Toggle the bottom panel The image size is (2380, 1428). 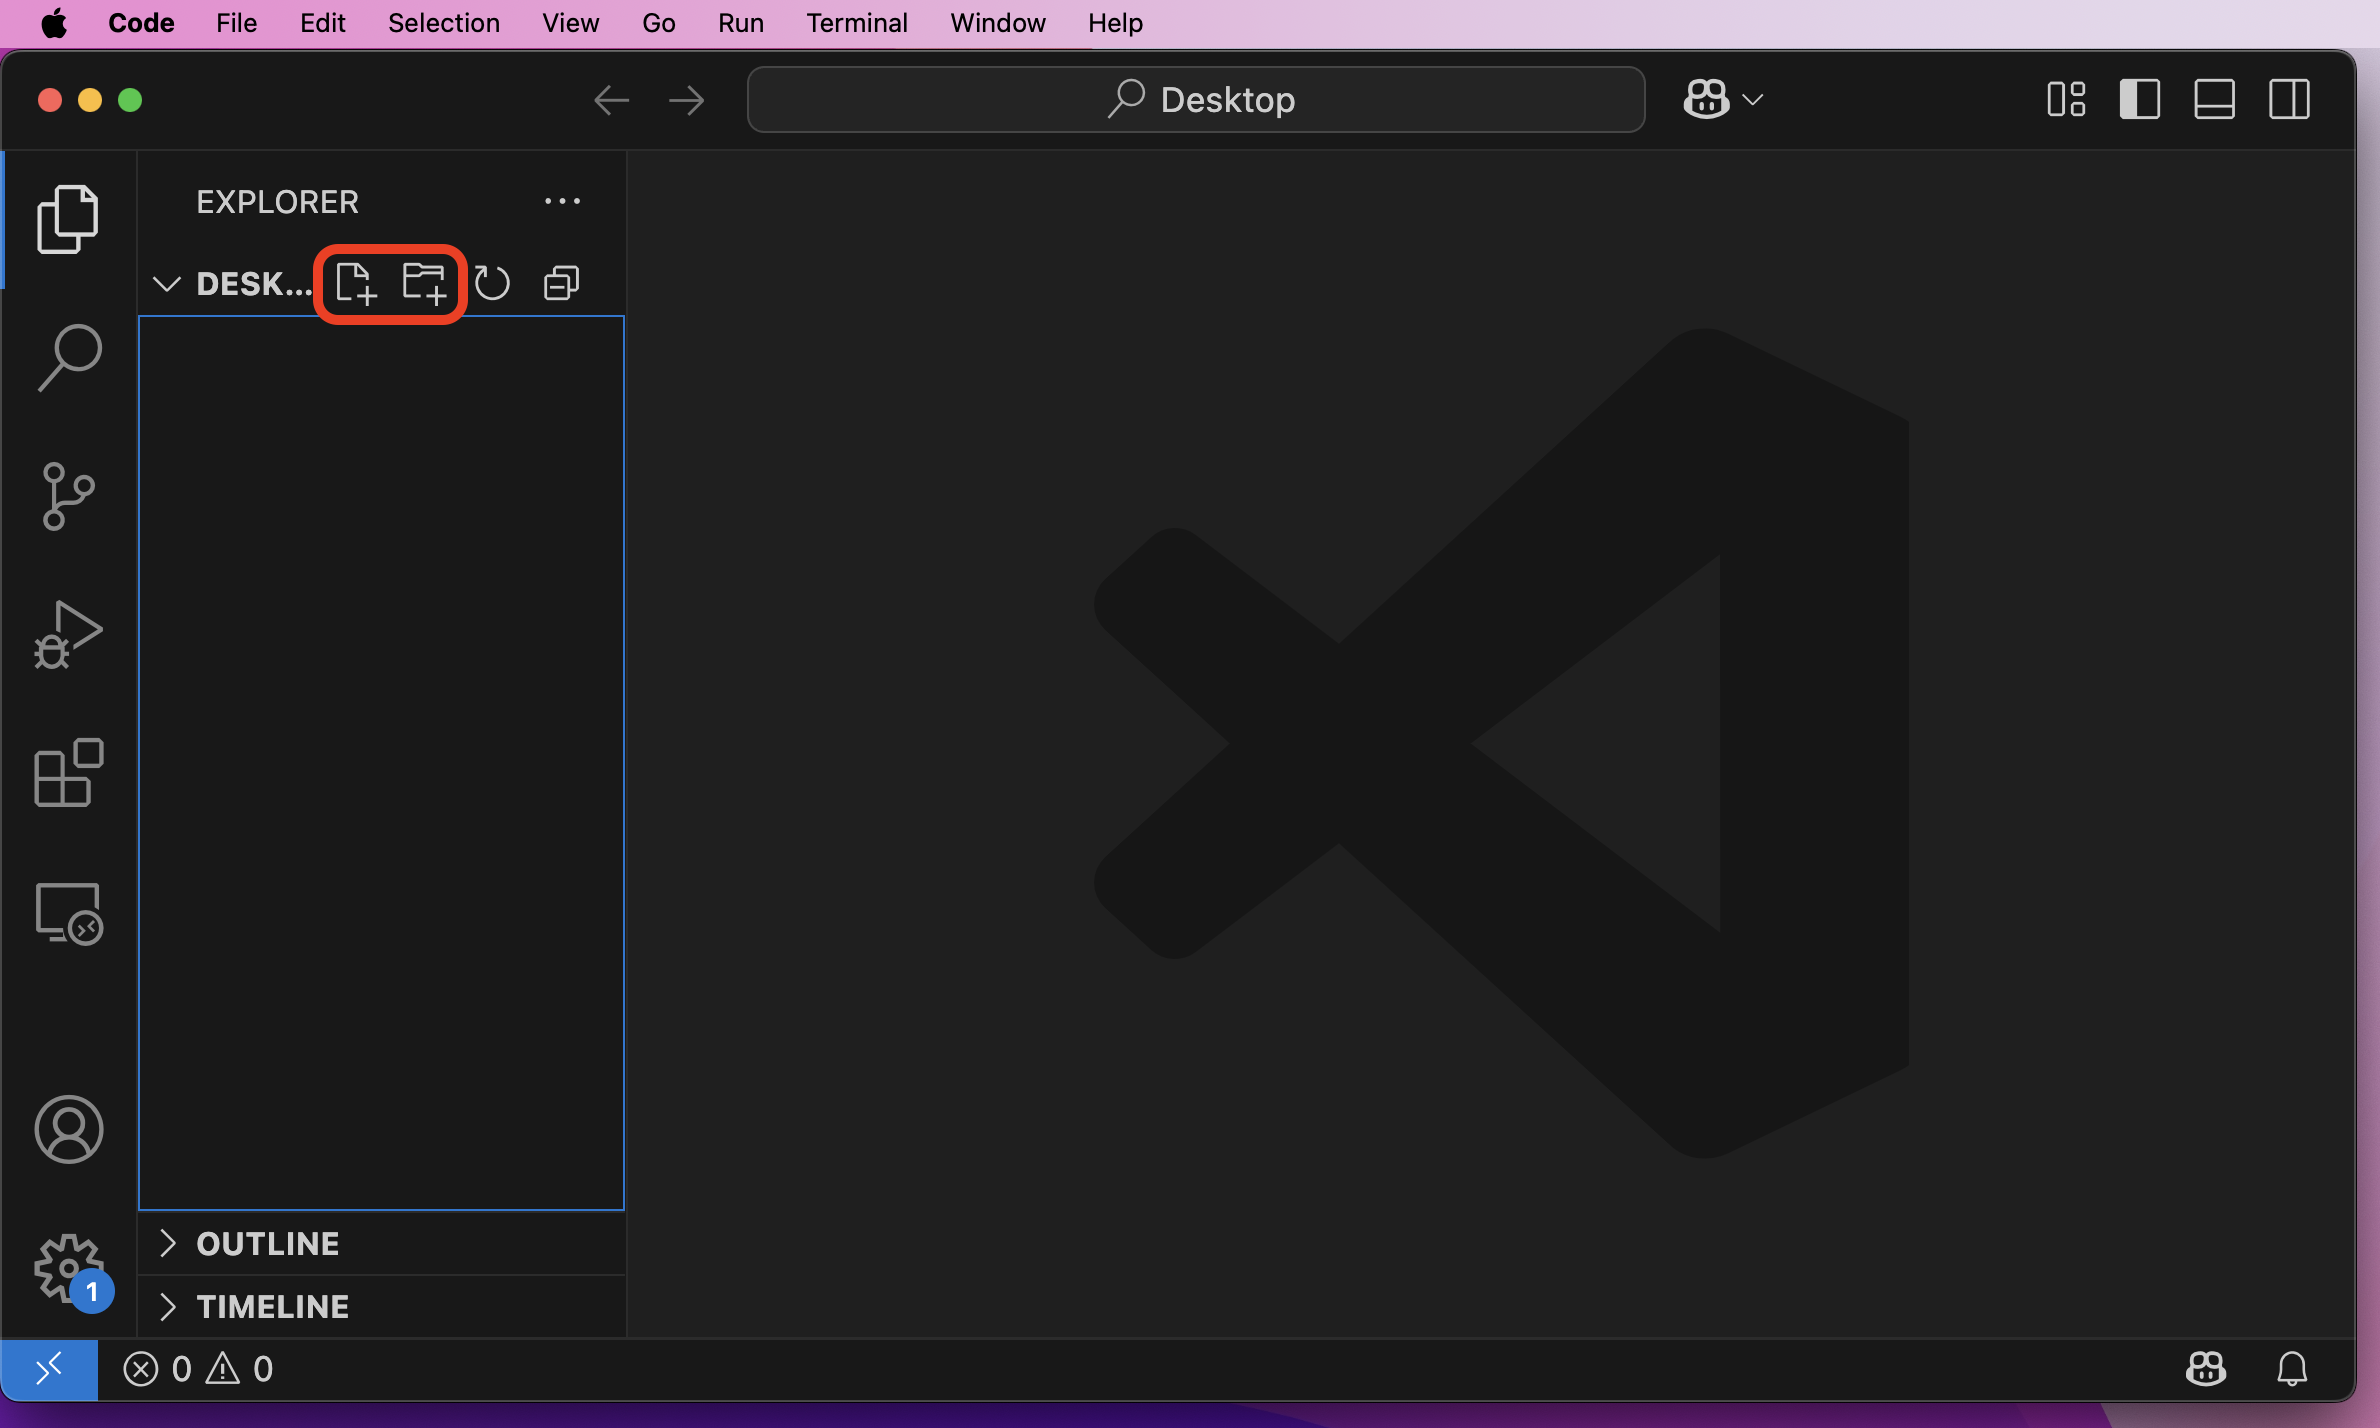(x=2214, y=100)
